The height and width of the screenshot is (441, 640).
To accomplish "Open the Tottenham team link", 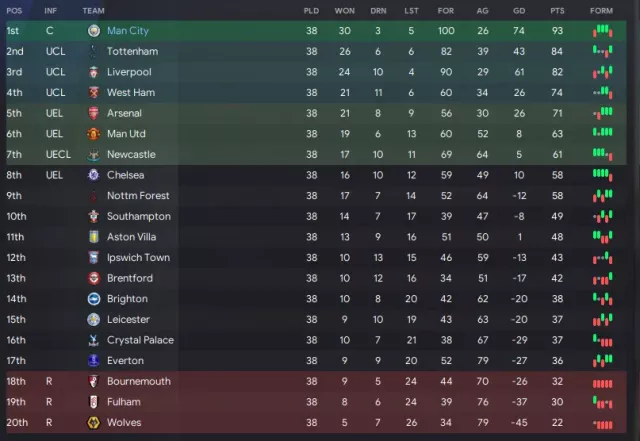I will coord(132,51).
